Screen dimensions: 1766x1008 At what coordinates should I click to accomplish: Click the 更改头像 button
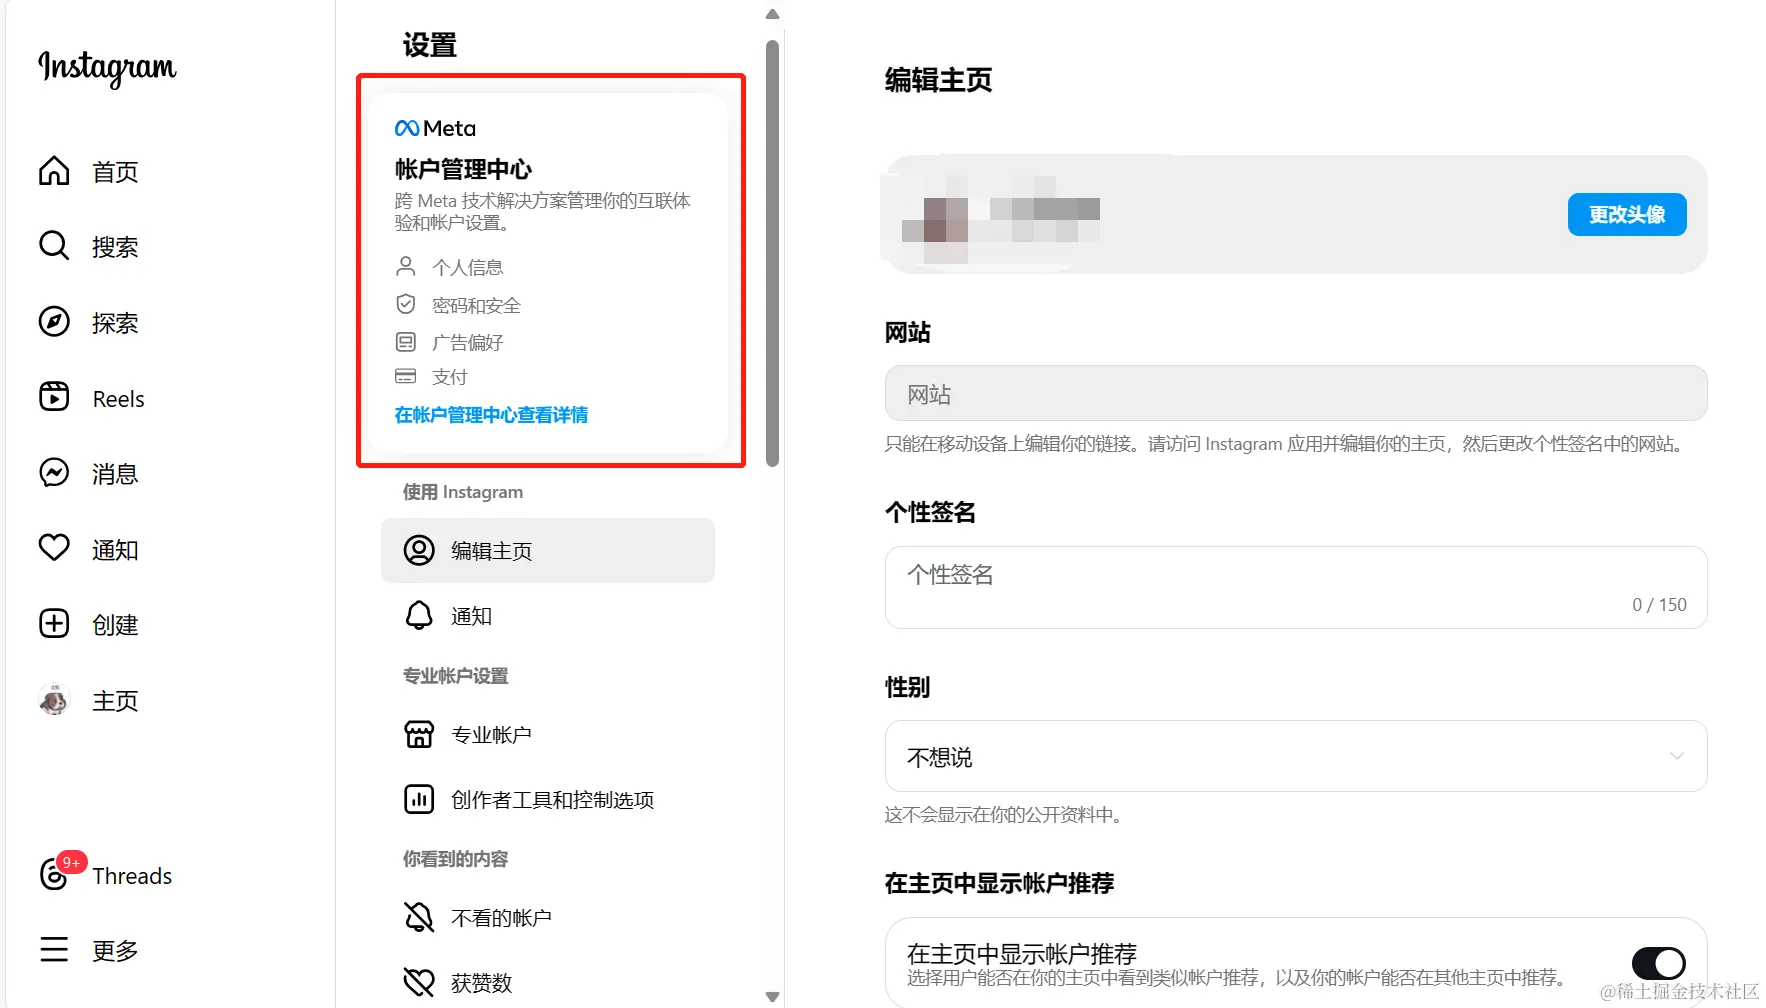point(1627,214)
